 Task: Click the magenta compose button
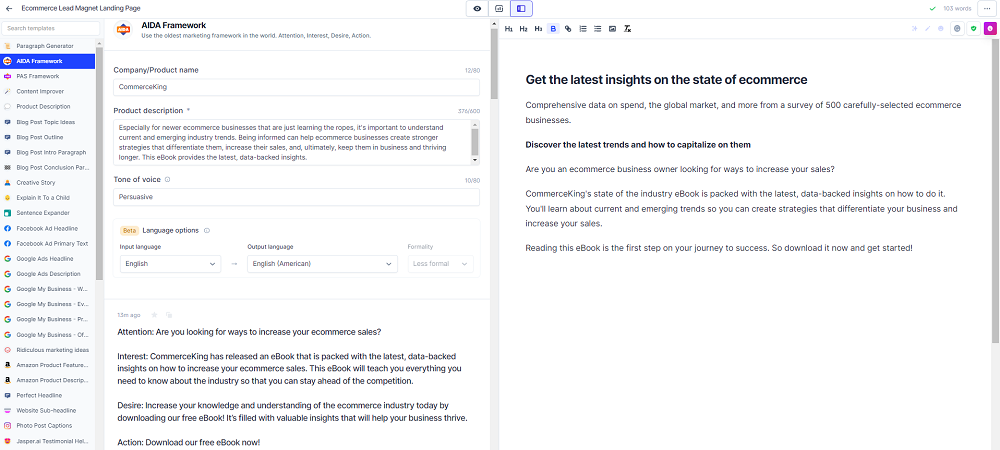click(990, 29)
